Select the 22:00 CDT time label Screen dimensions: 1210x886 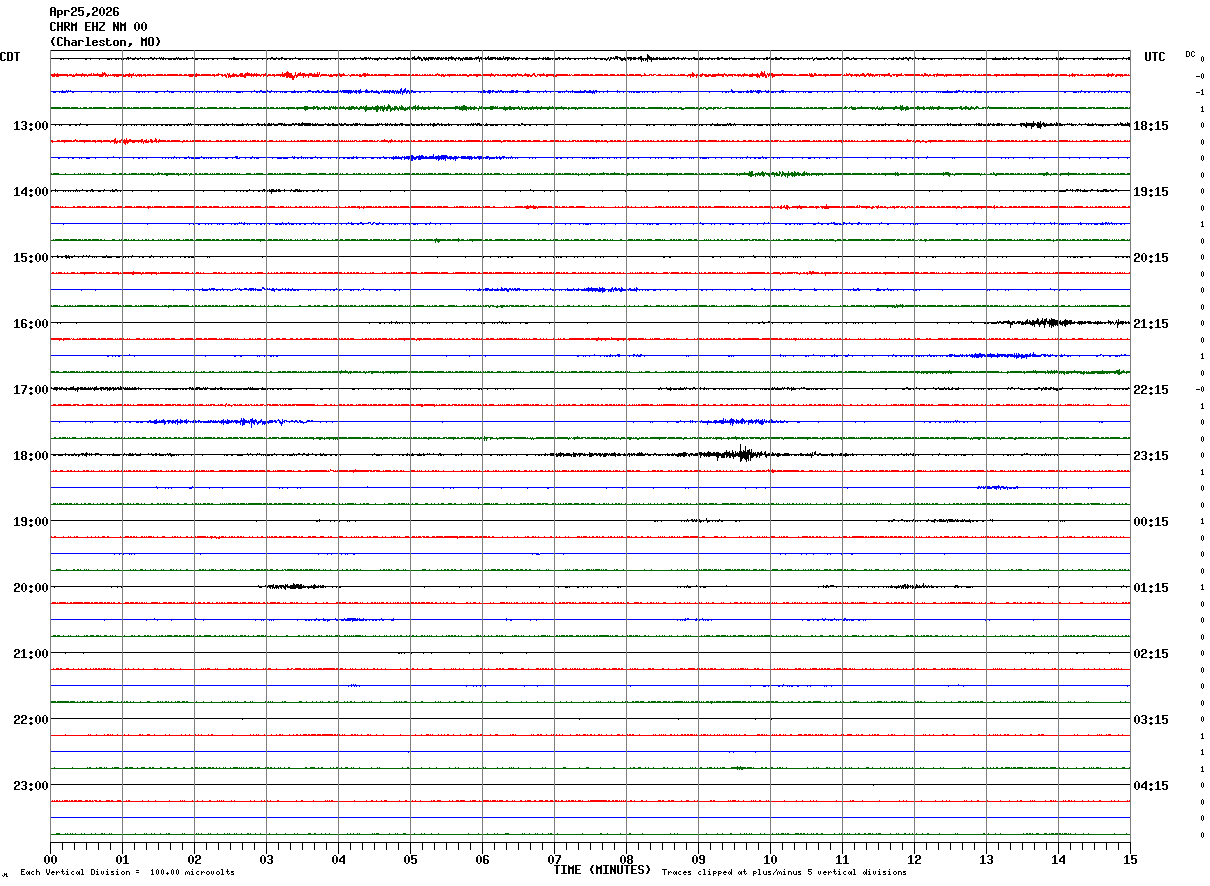[31, 720]
